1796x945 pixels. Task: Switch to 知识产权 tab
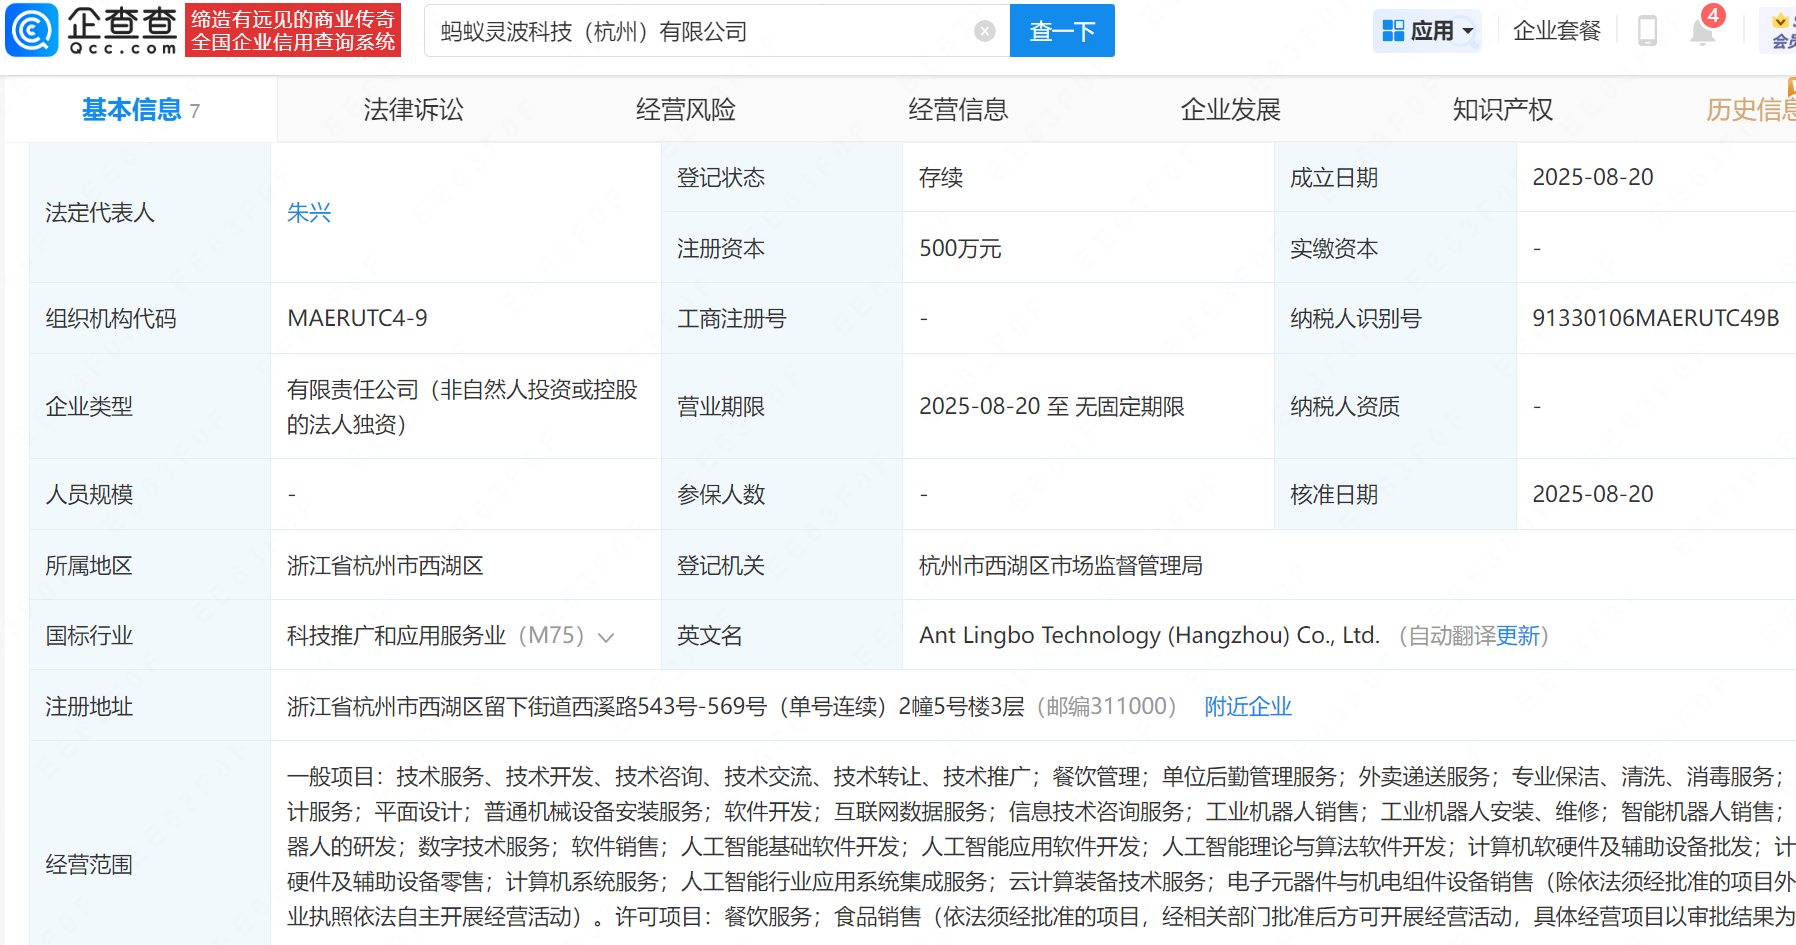[1502, 109]
